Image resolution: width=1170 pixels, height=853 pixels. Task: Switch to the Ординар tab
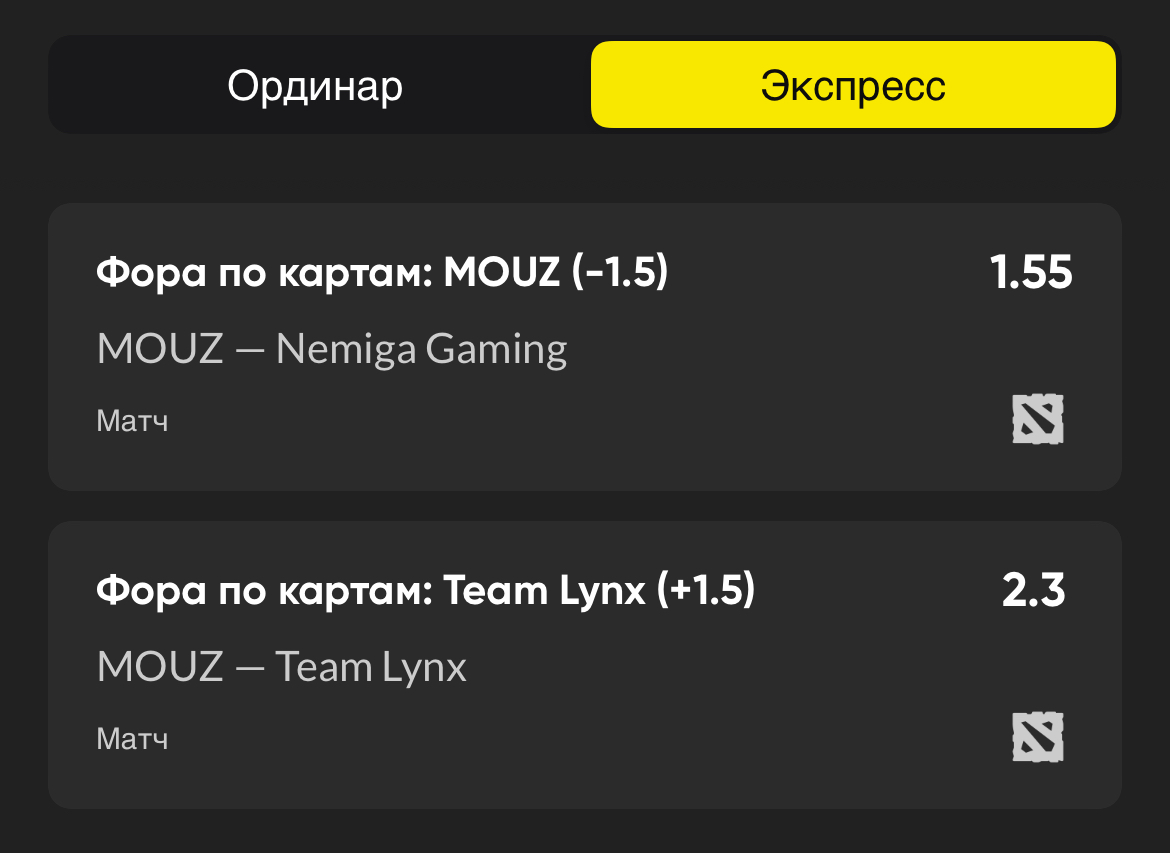coord(315,85)
